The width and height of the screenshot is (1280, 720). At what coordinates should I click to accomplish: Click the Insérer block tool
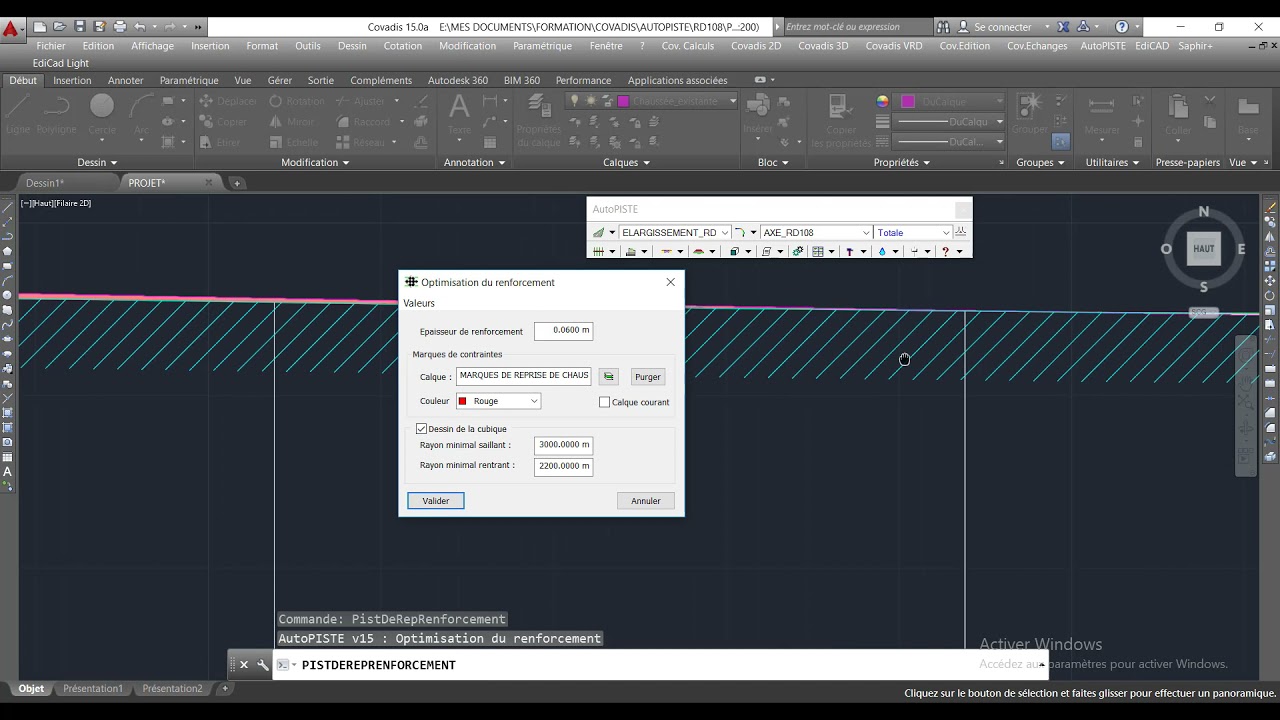tap(758, 115)
